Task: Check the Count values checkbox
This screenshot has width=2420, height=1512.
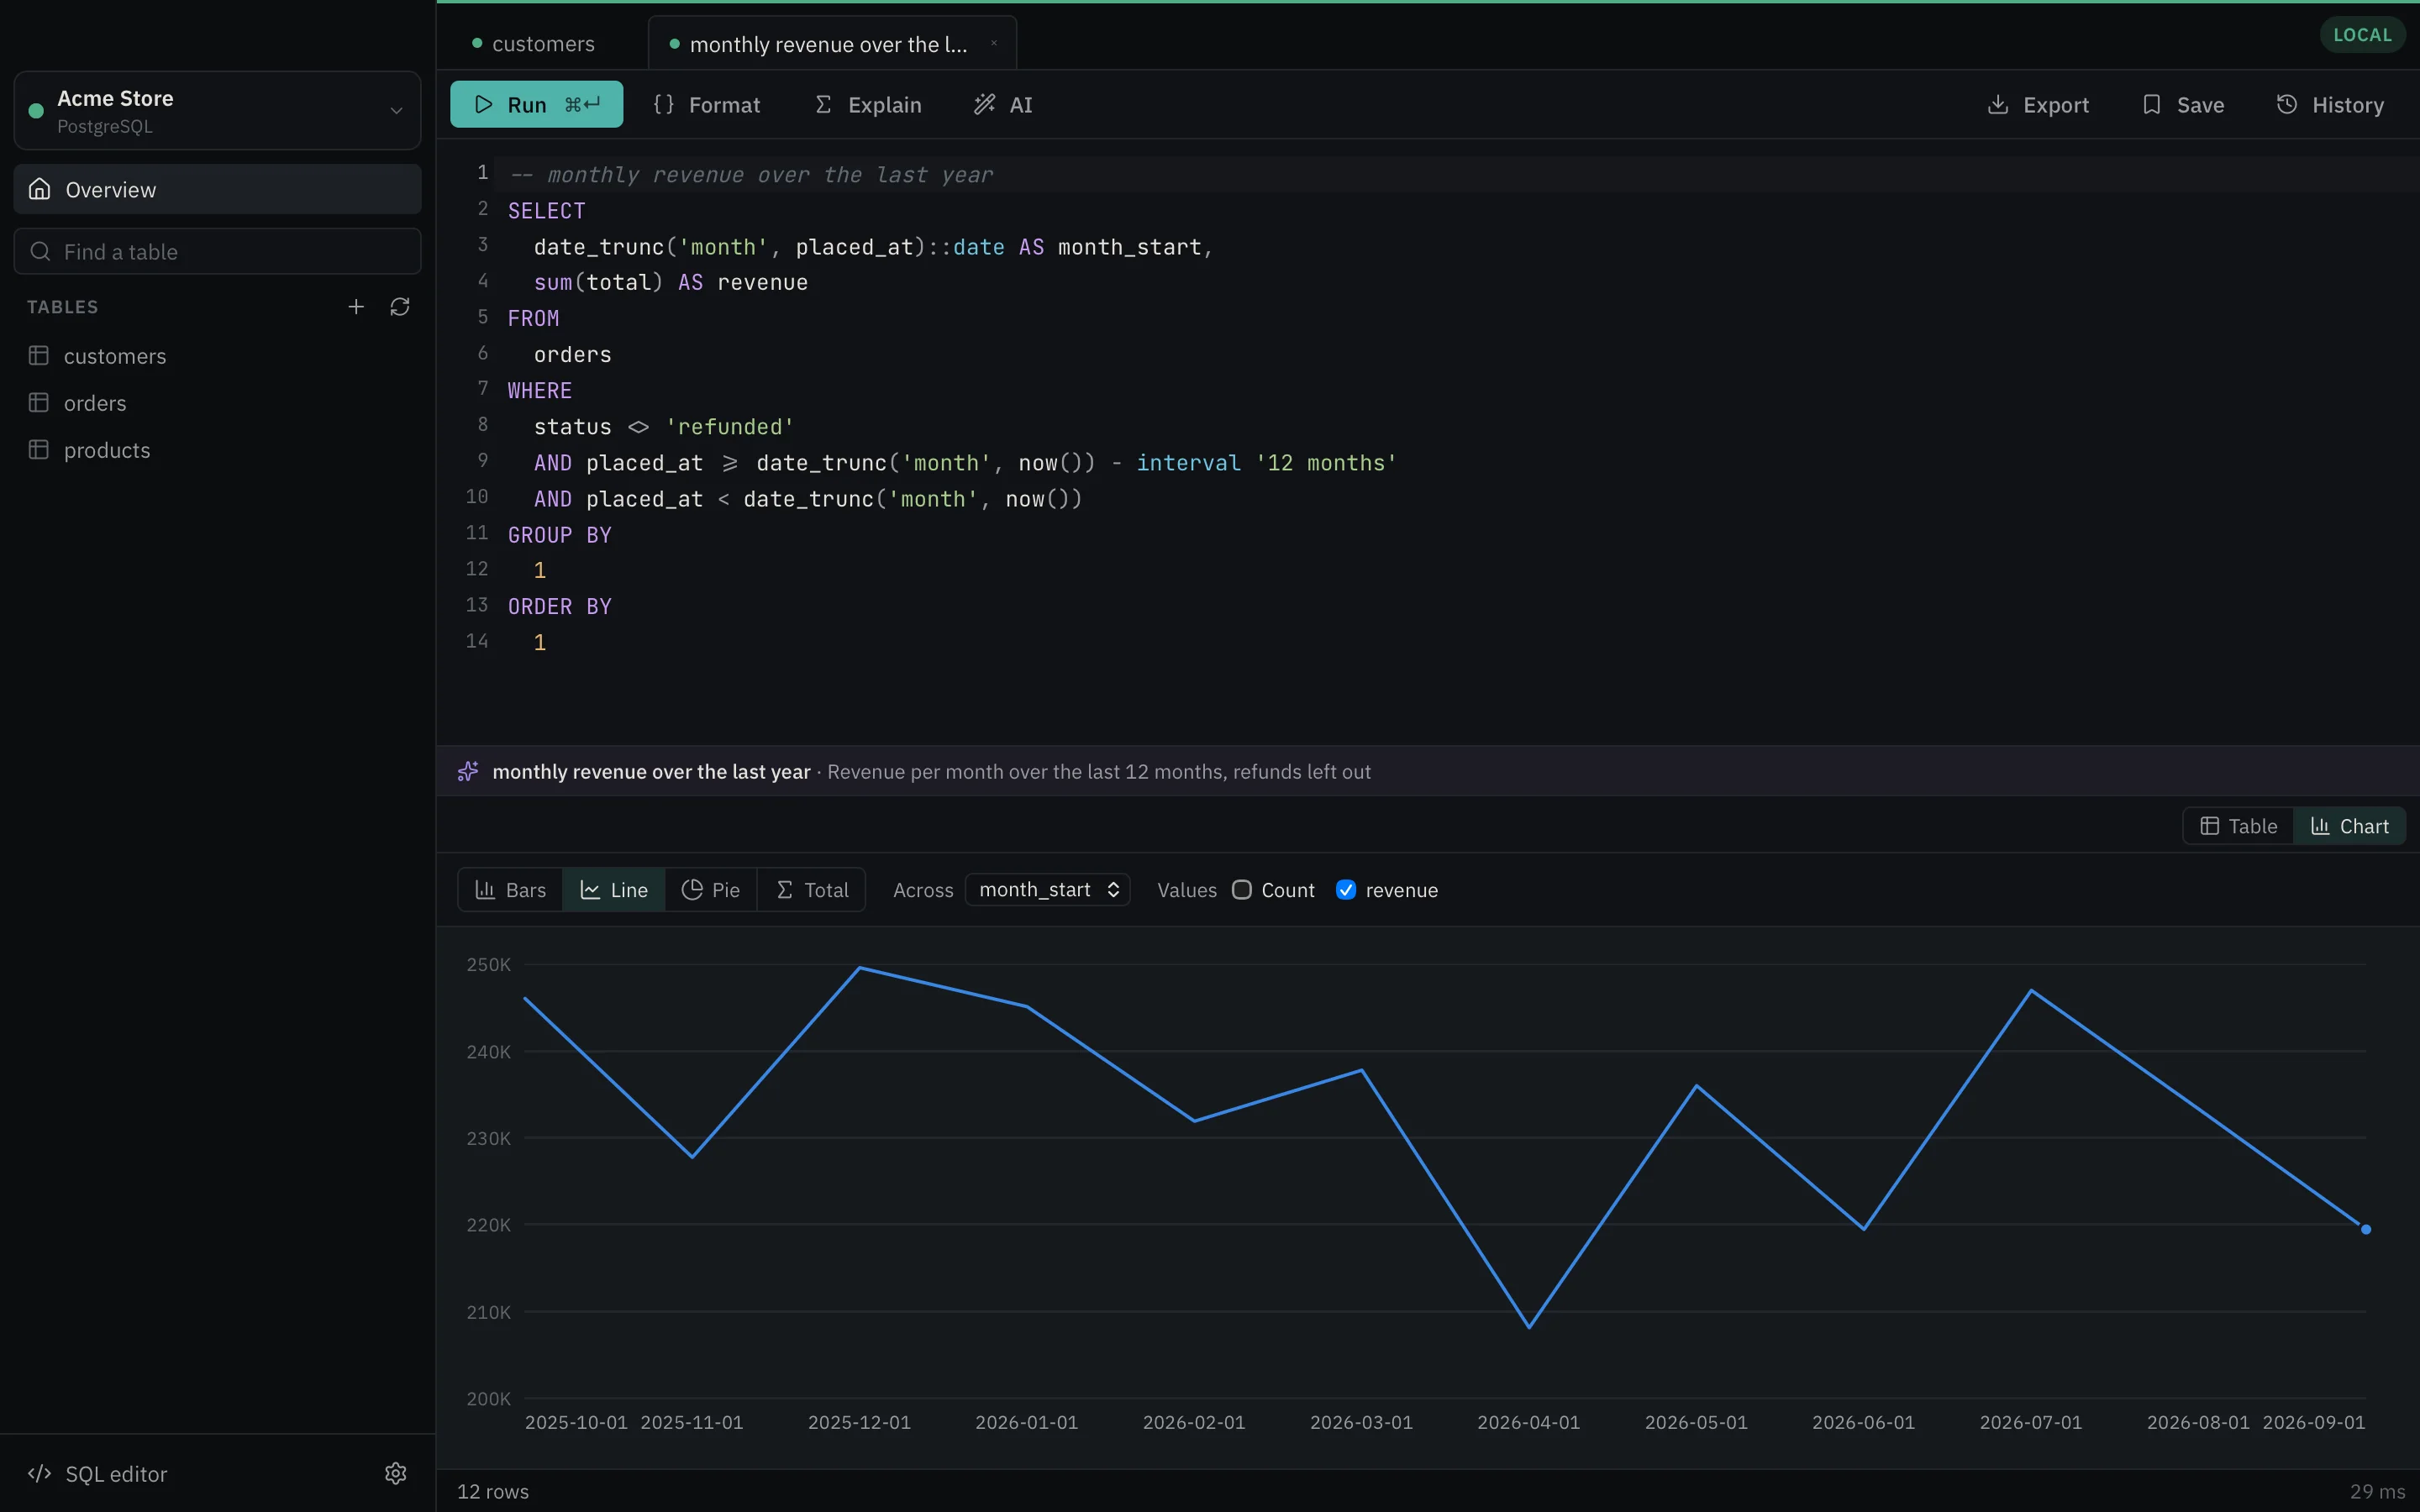Action: coord(1242,890)
